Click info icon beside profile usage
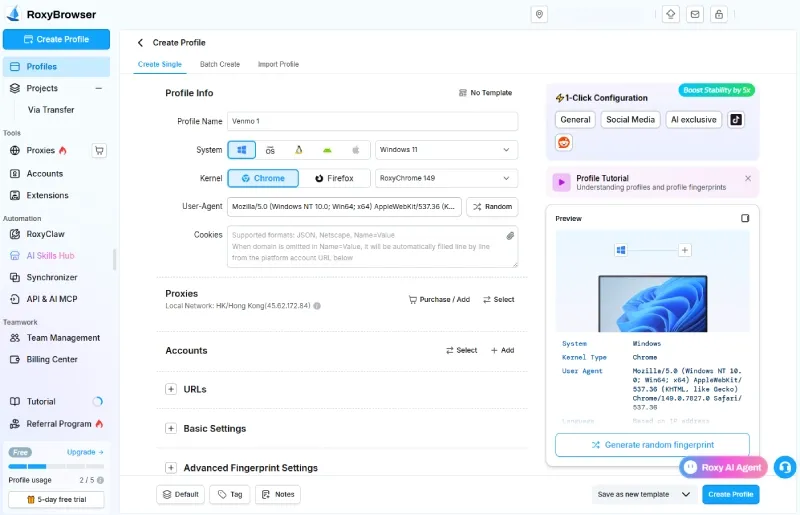This screenshot has height=515, width=800. (x=101, y=480)
